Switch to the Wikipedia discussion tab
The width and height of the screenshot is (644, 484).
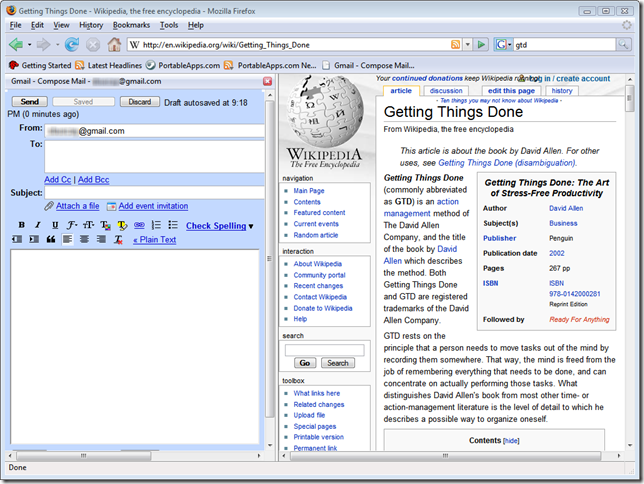446,91
